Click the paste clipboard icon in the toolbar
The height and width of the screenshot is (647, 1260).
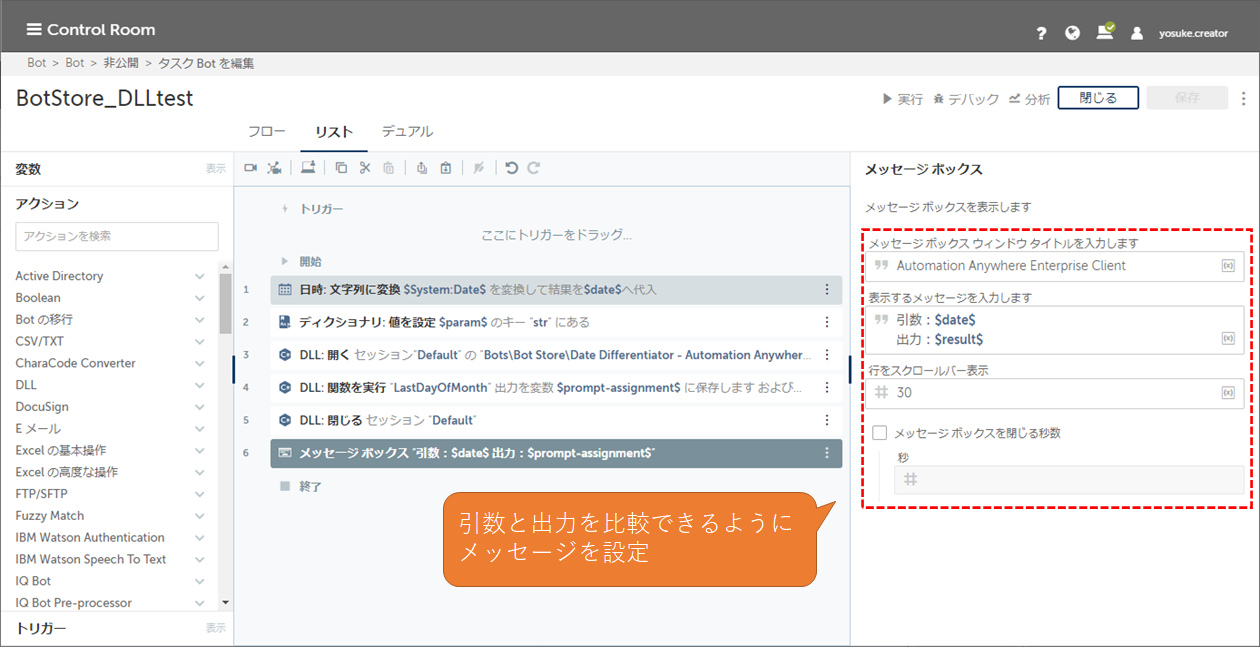(x=389, y=168)
